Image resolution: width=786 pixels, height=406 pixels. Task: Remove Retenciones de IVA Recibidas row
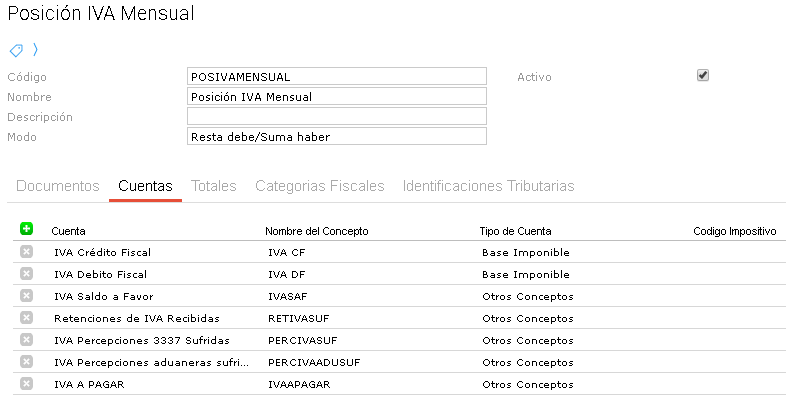[26, 318]
